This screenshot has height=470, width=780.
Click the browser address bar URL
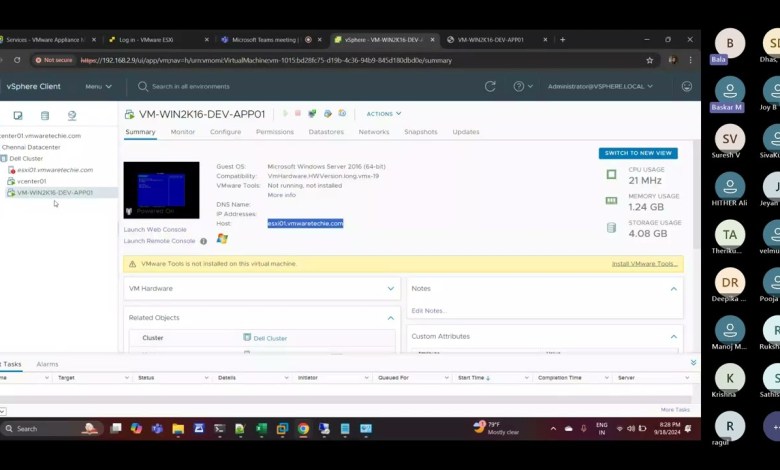pyautogui.click(x=266, y=60)
